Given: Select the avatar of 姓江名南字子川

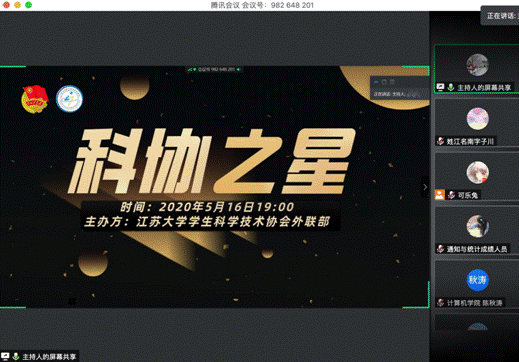Looking at the screenshot, I should point(477,119).
